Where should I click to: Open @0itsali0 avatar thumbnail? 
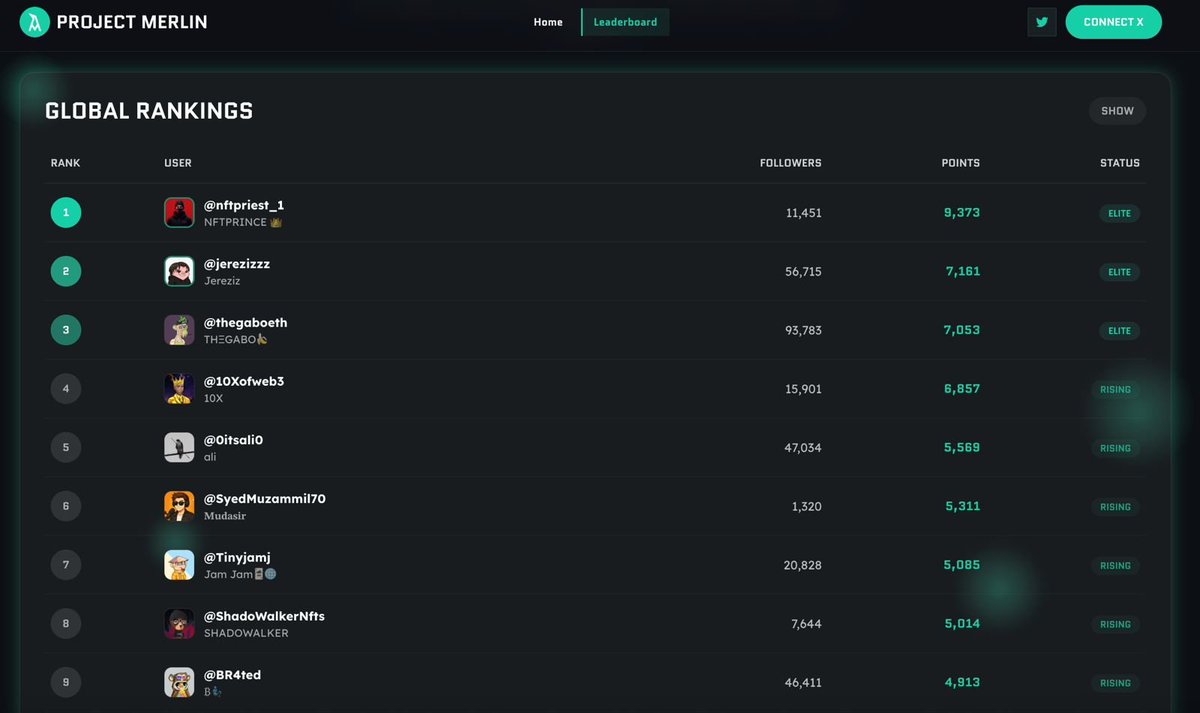(179, 448)
